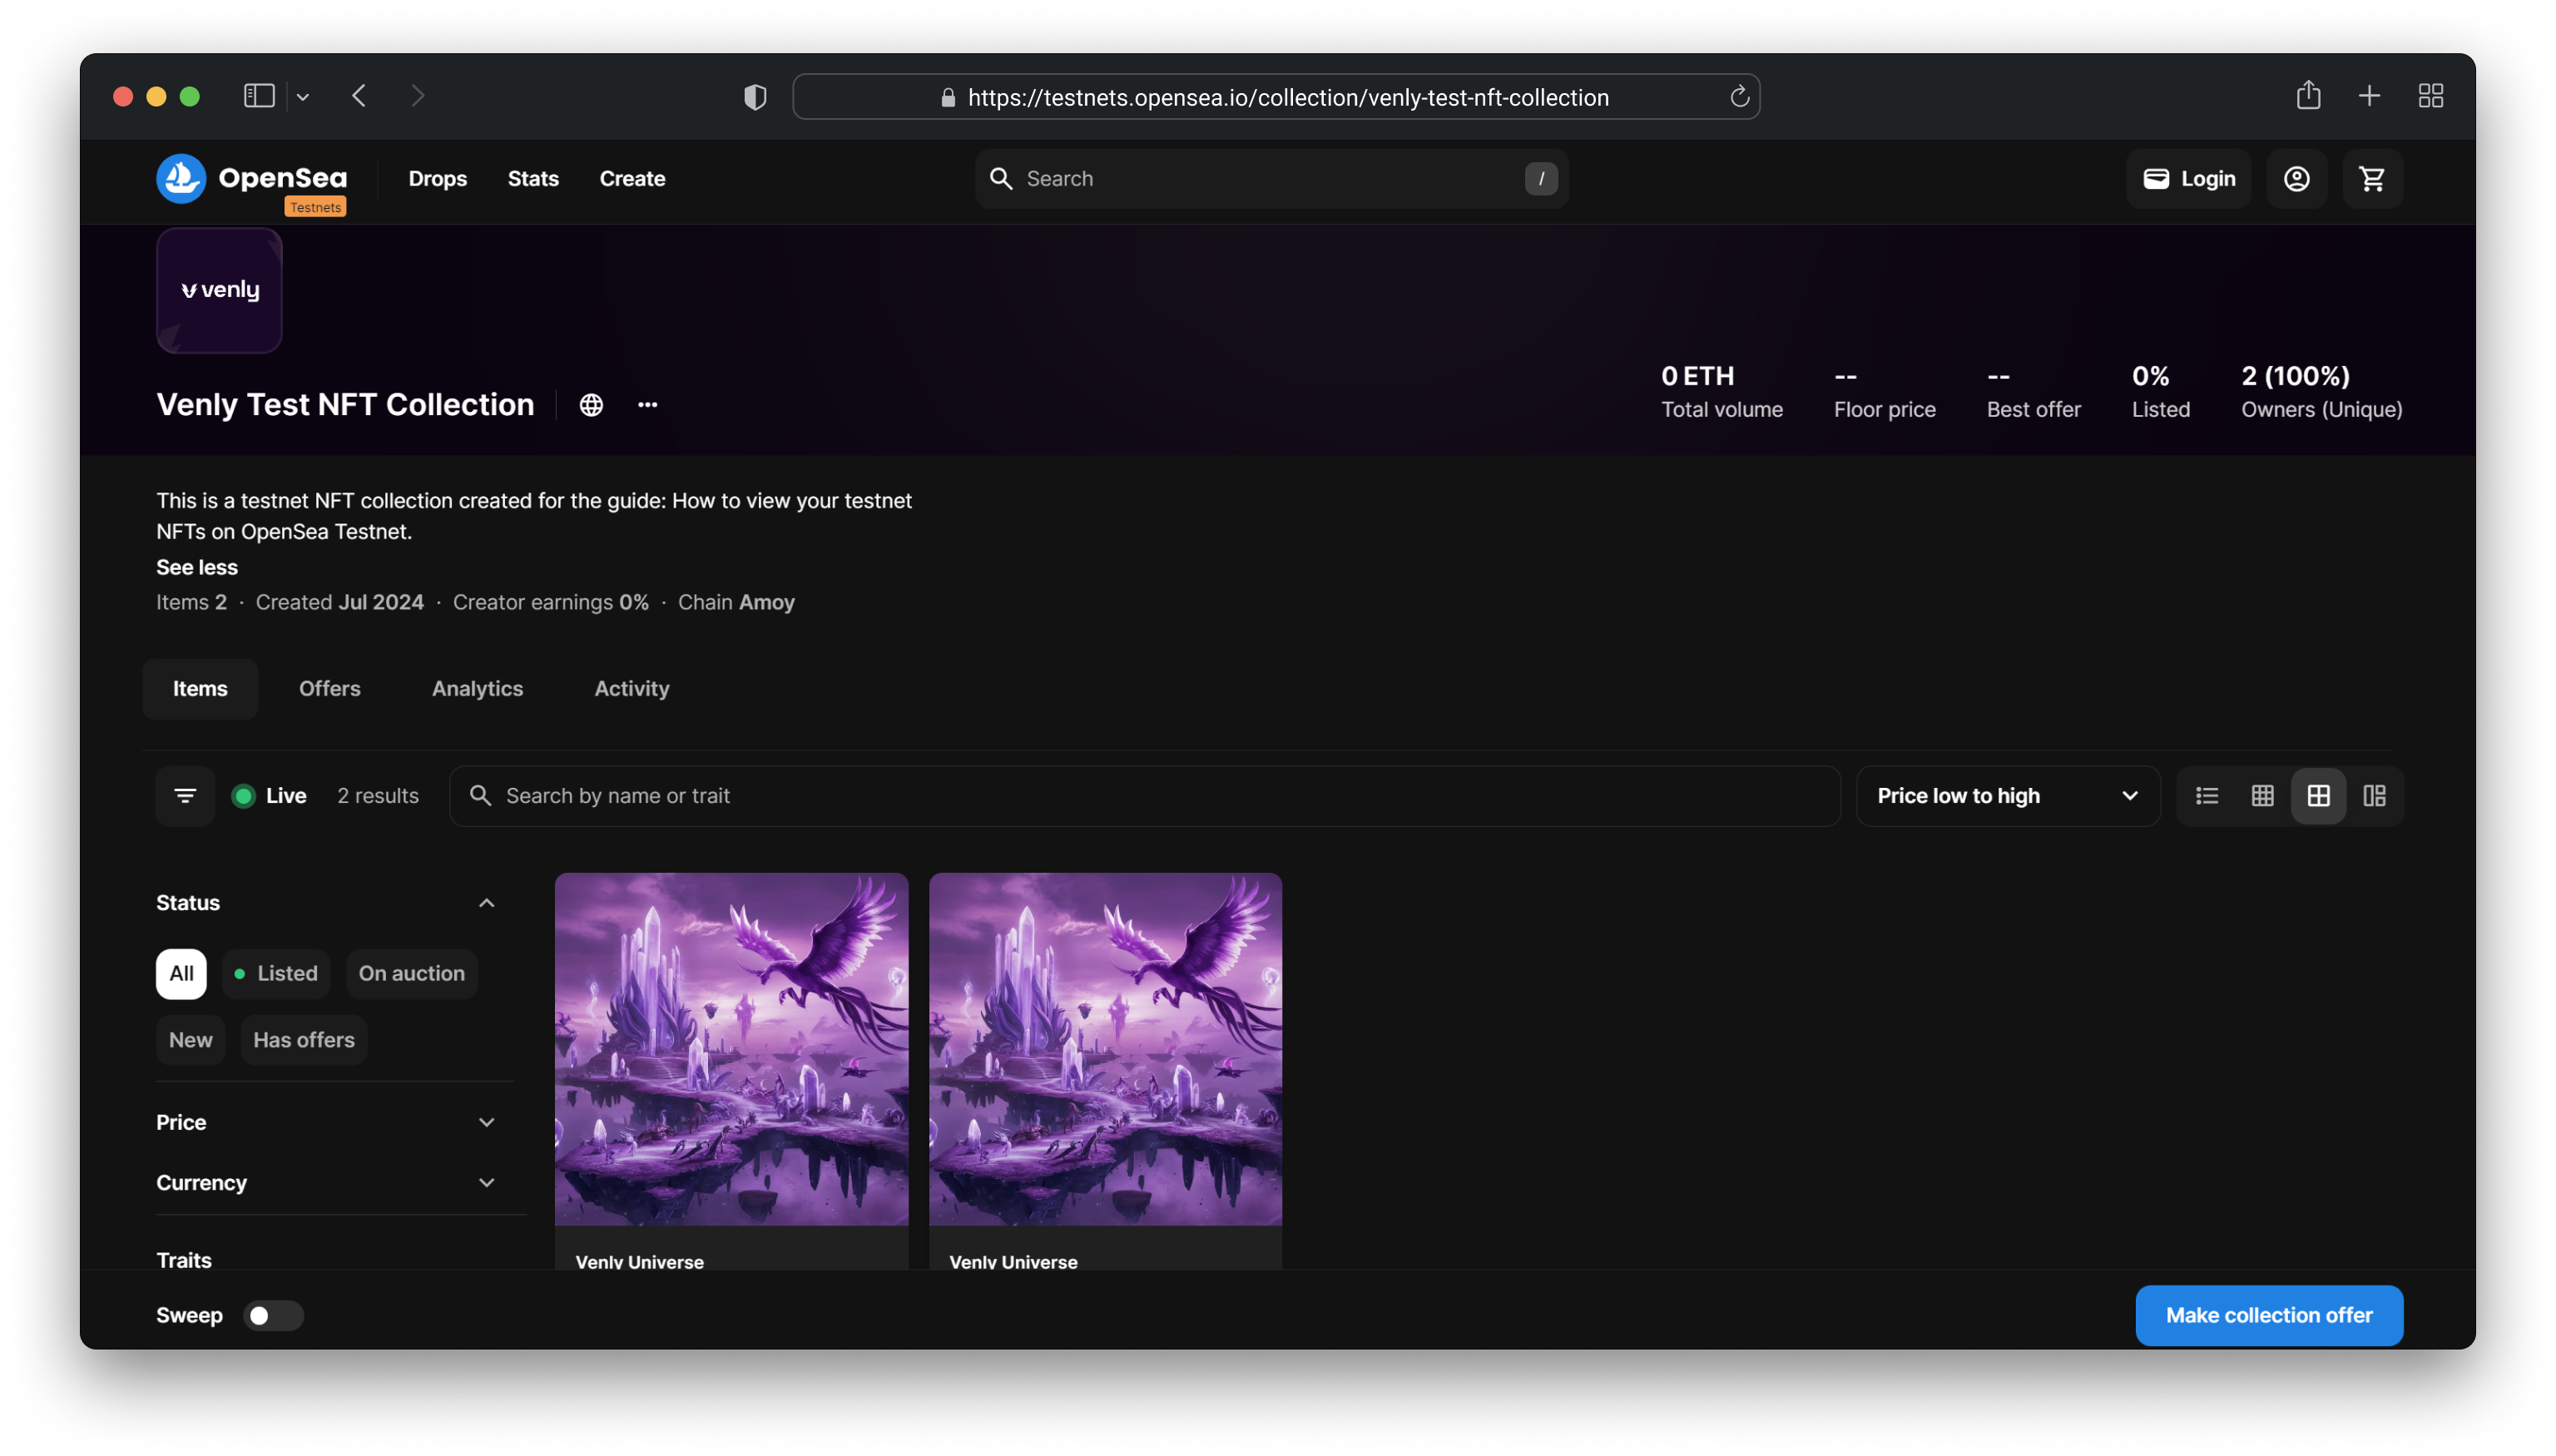2556x1456 pixels.
Task: Click the OpenSea logo icon
Action: click(179, 177)
